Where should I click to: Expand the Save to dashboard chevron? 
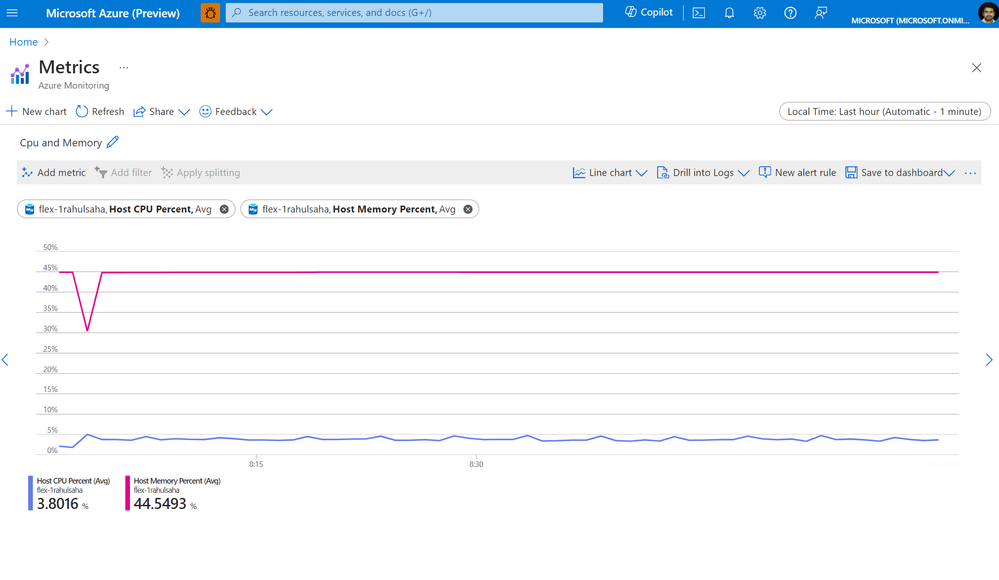(949, 173)
